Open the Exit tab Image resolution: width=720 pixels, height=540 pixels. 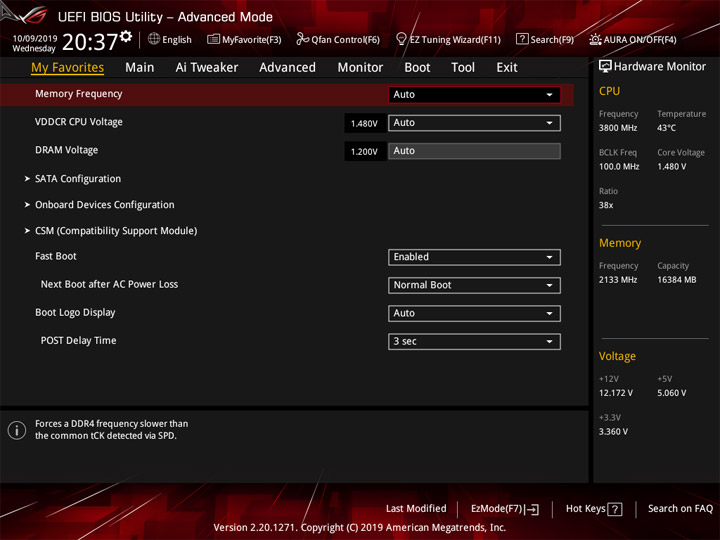pyautogui.click(x=507, y=68)
